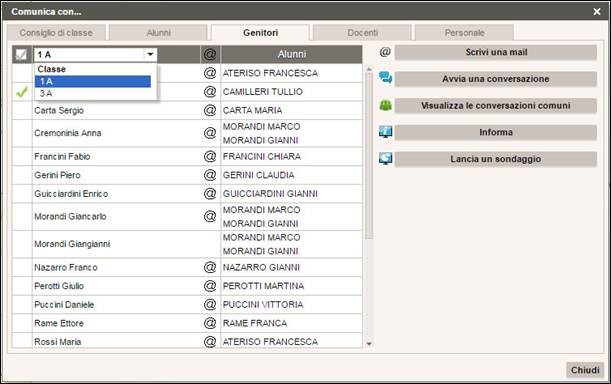Select the Genitori tab
Screen dimensions: 611x384
pos(260,33)
